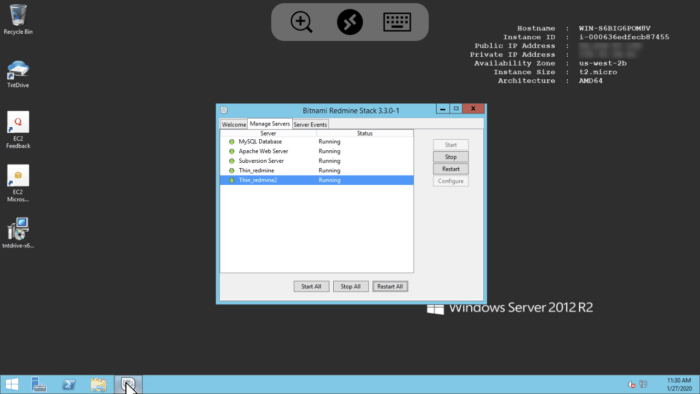Viewport: 700px width, 394px height.
Task: Select the Apache Web Server row
Action: pos(317,151)
